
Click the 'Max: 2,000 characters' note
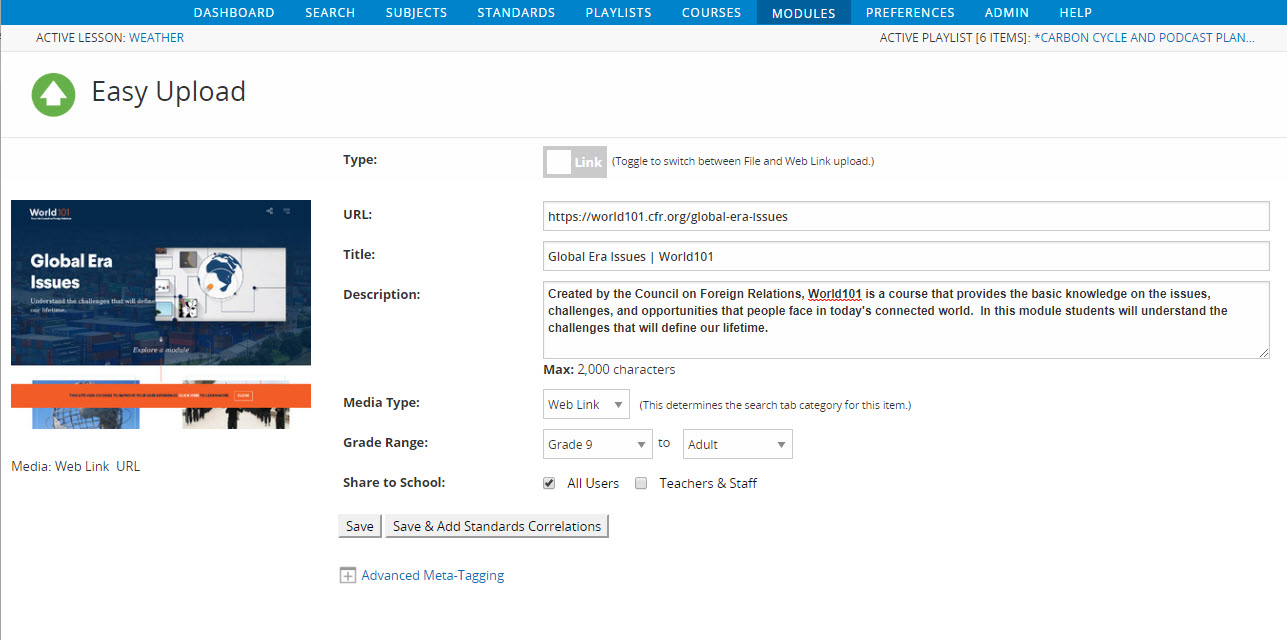pyautogui.click(x=609, y=369)
